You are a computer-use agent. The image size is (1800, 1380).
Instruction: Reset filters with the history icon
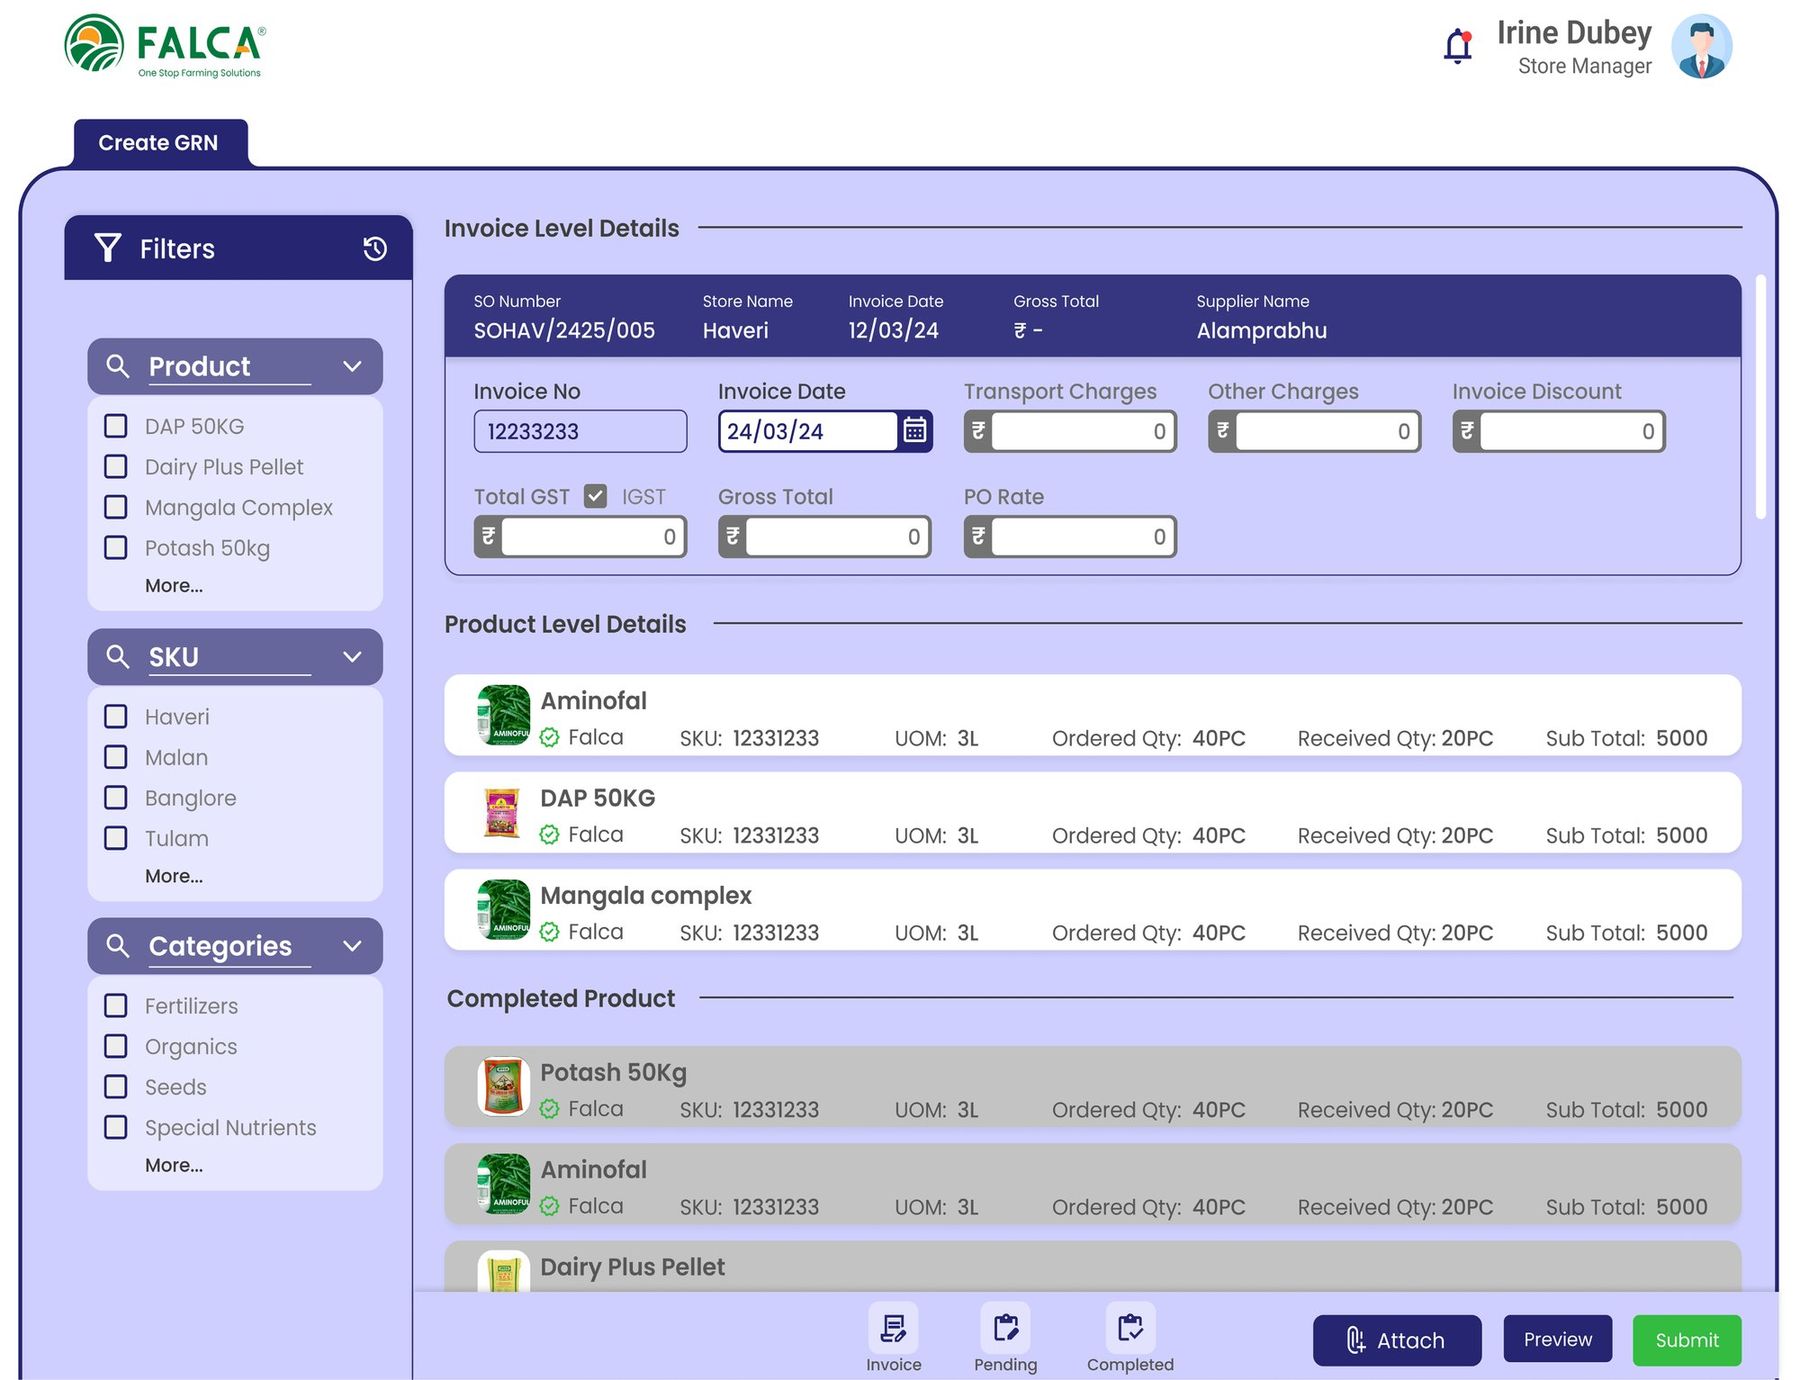coord(375,249)
